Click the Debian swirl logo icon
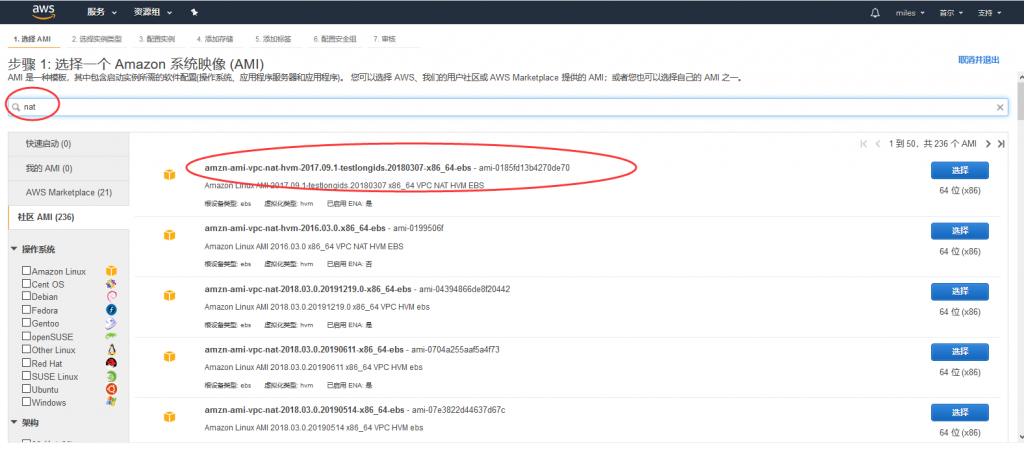The width and height of the screenshot is (1024, 470). pyautogui.click(x=112, y=296)
